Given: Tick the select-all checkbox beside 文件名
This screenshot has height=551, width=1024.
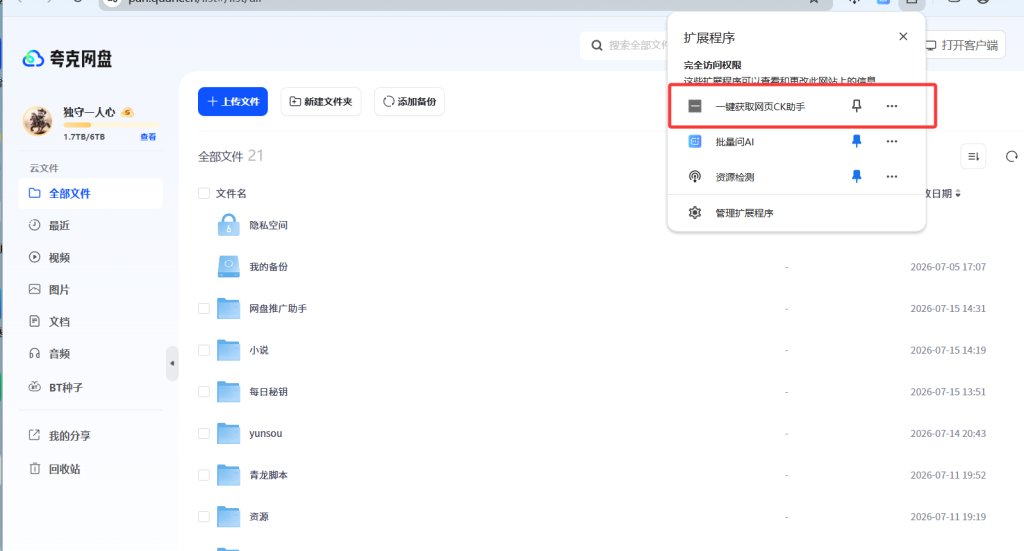Looking at the screenshot, I should pyautogui.click(x=204, y=193).
